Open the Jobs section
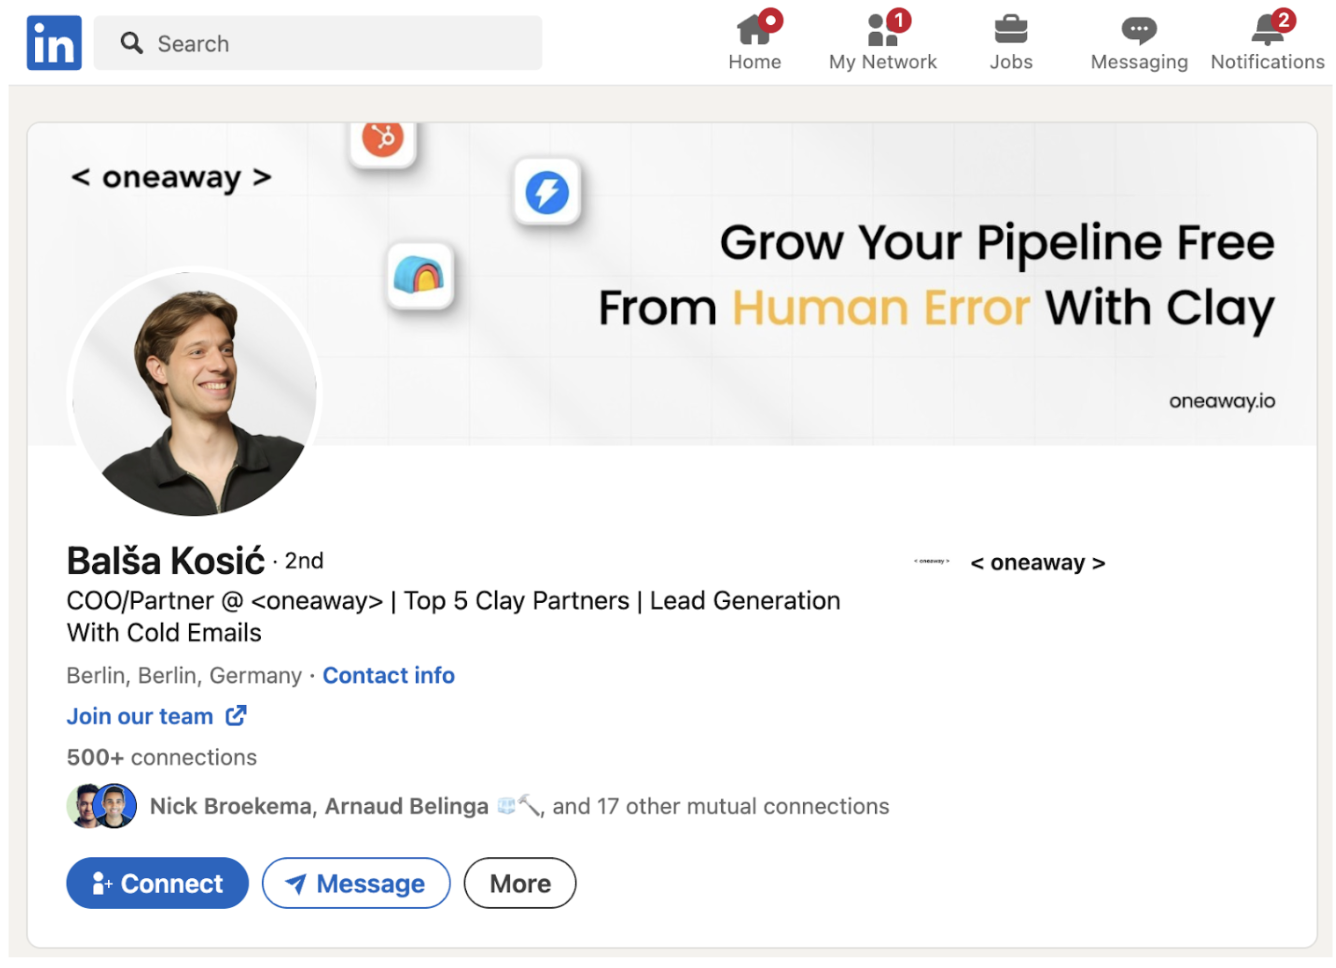This screenshot has width=1336, height=968. (1011, 41)
